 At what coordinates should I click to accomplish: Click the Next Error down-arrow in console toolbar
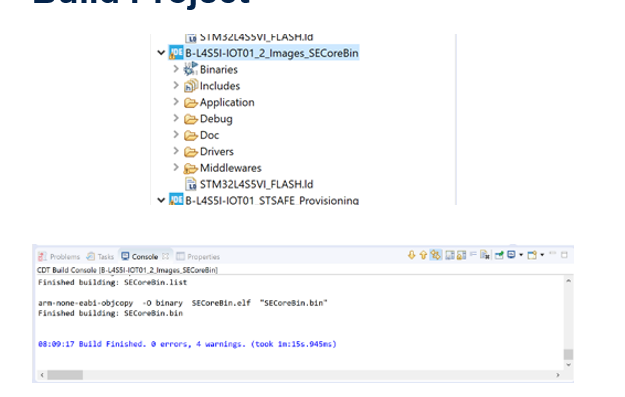point(412,255)
